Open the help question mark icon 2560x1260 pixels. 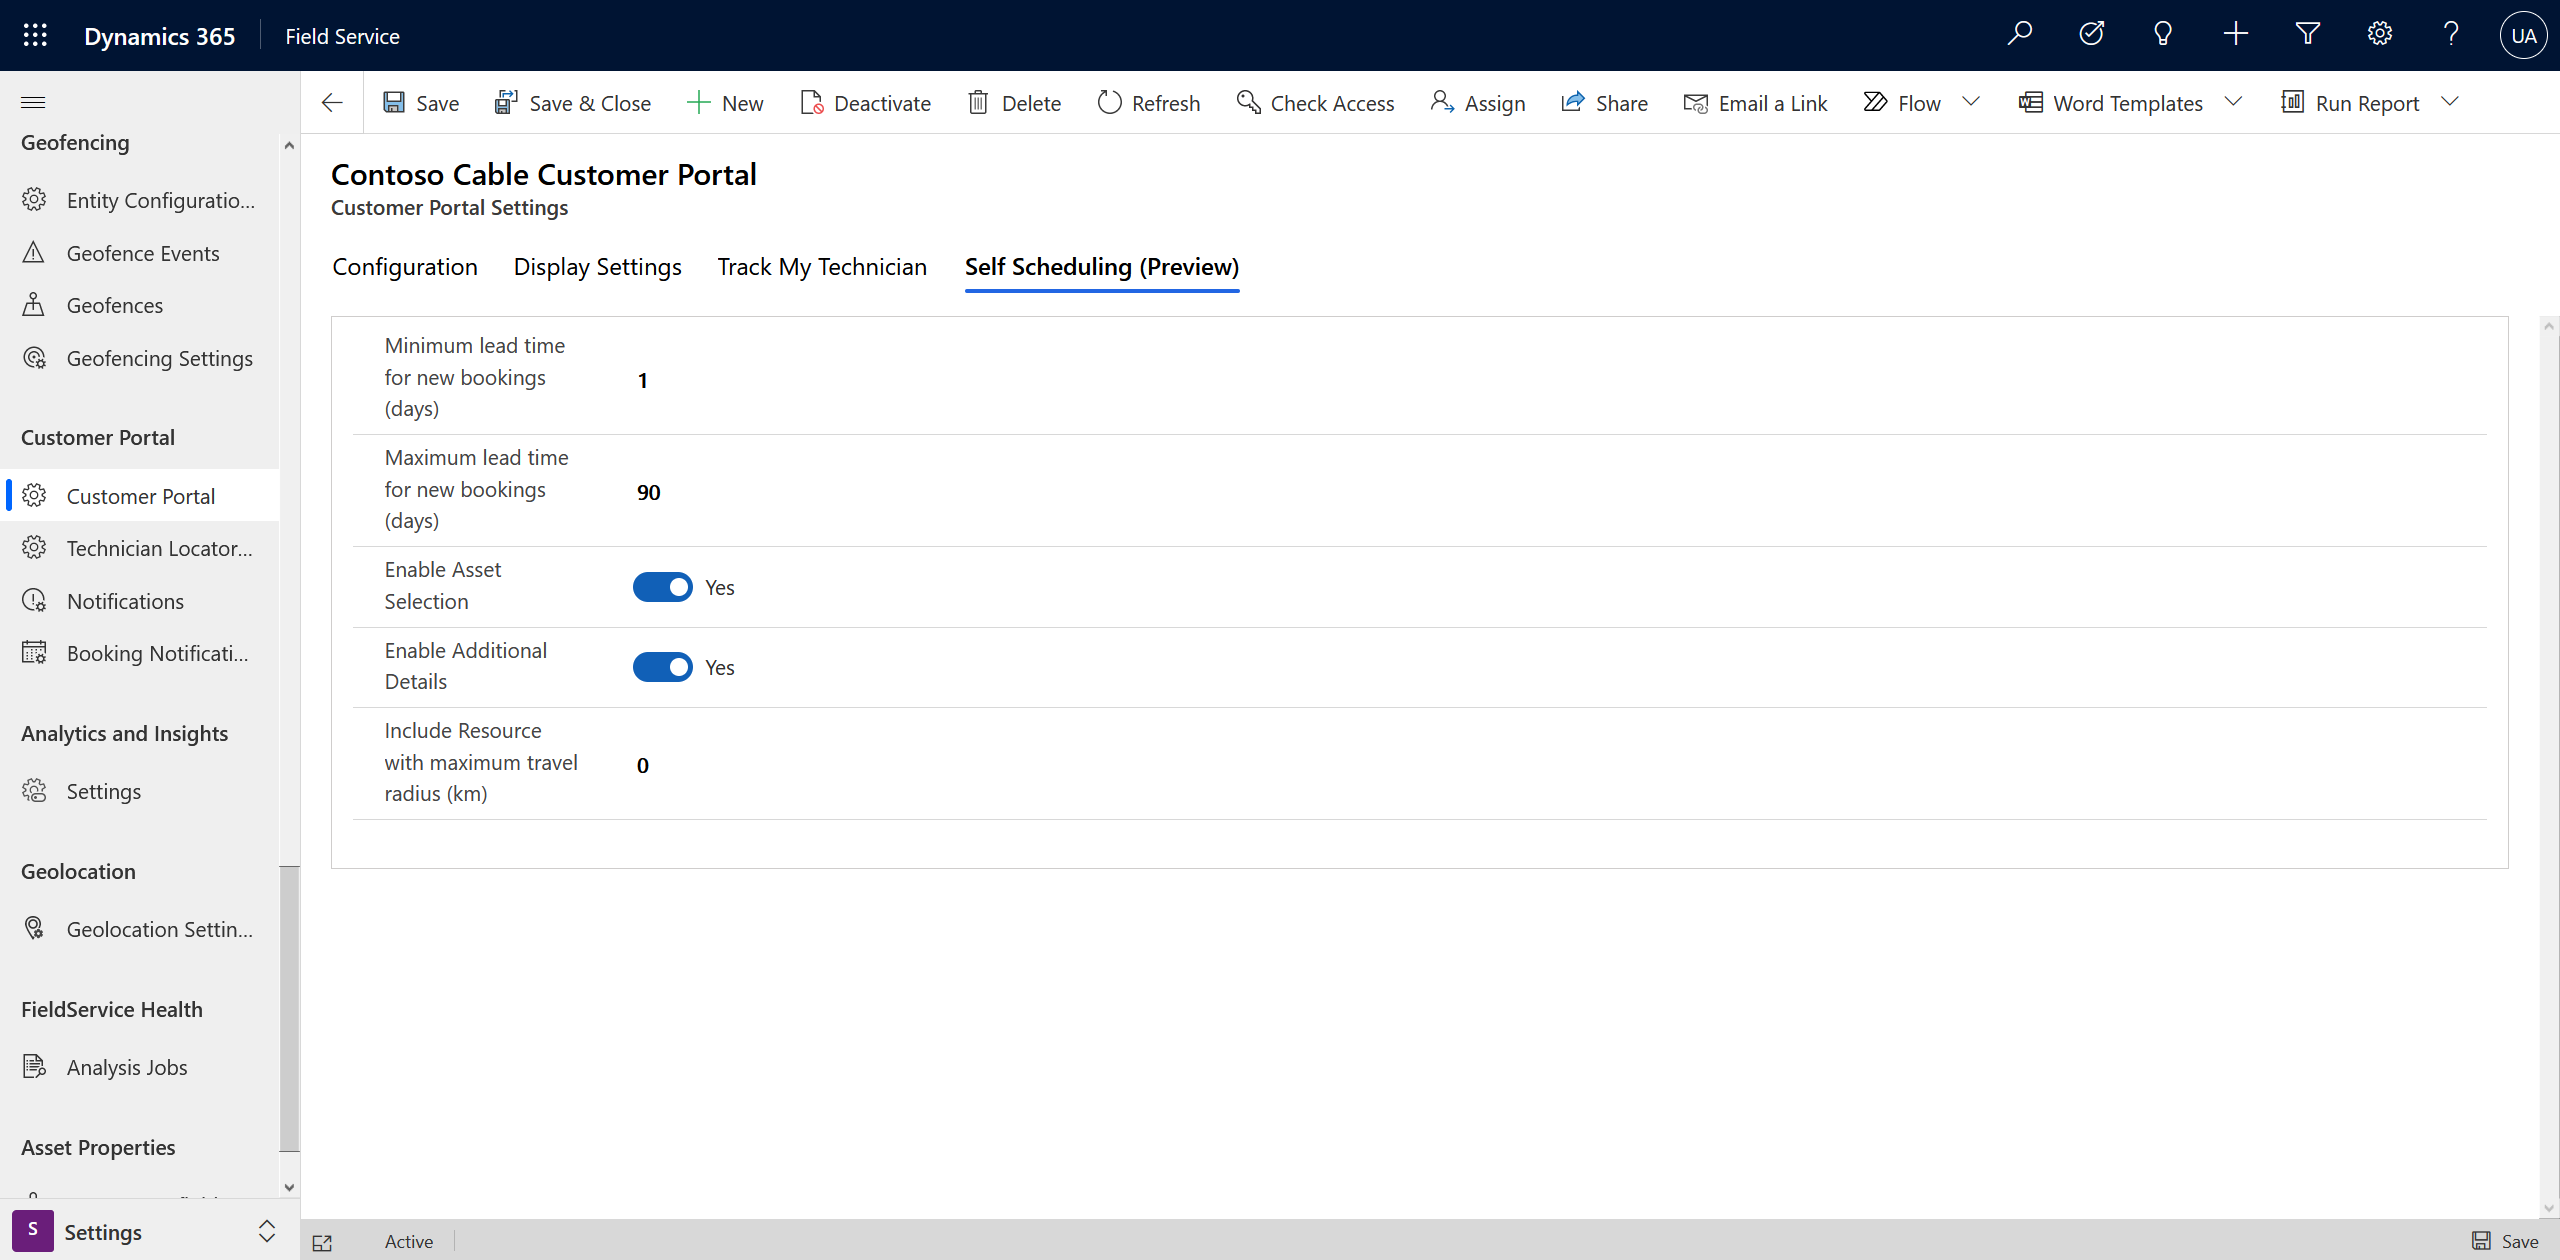[2451, 34]
